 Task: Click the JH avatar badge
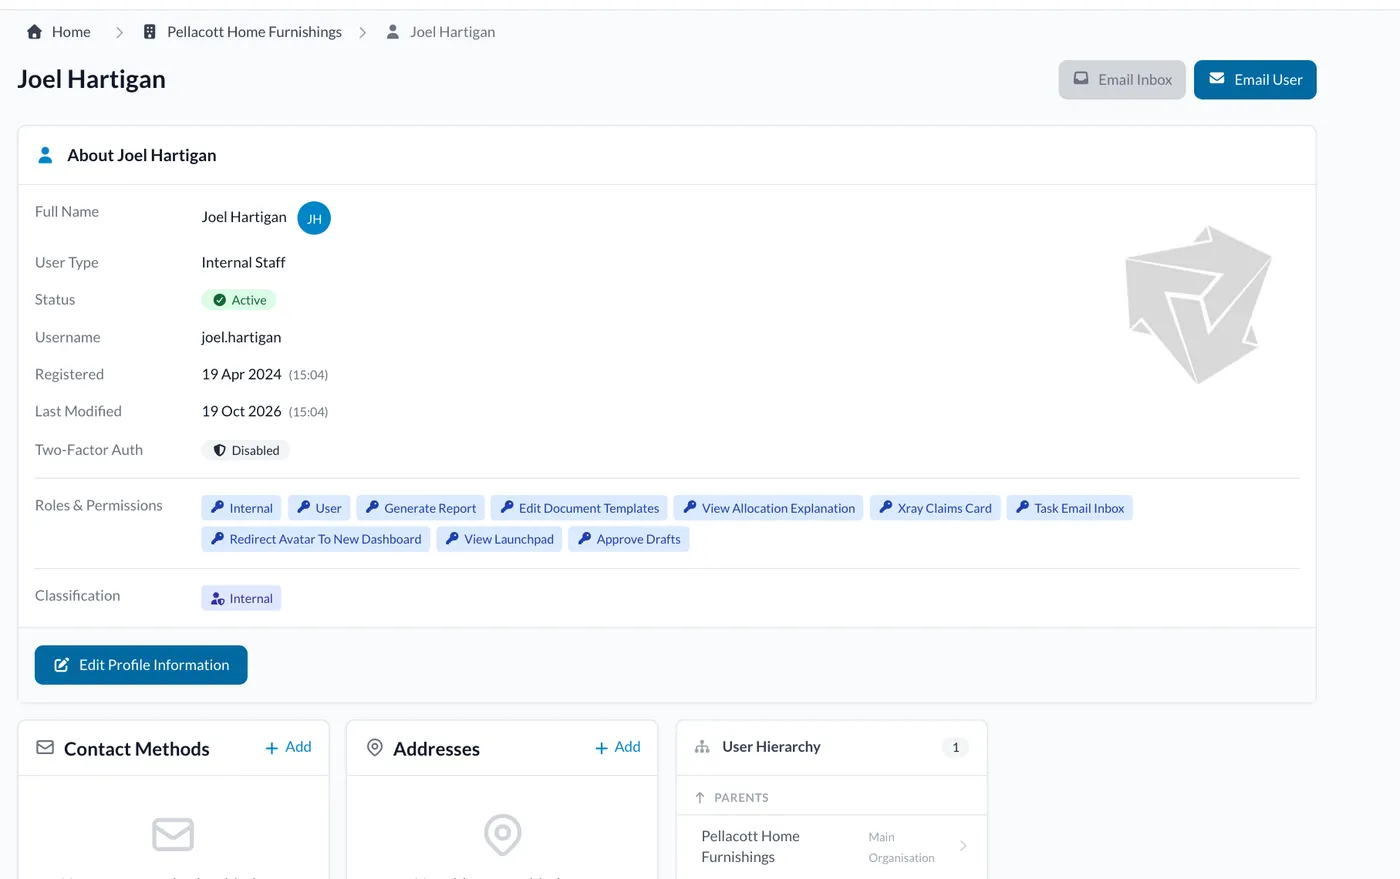click(x=314, y=218)
